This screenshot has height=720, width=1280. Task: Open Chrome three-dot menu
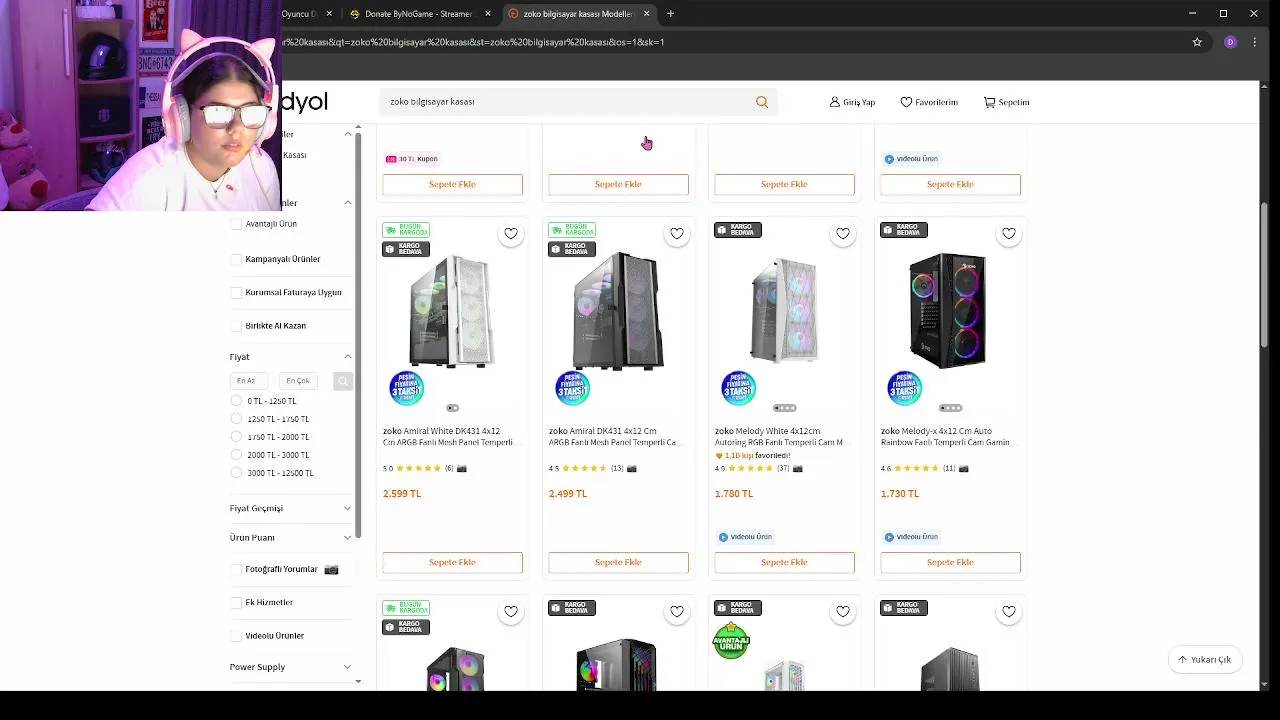pyautogui.click(x=1255, y=42)
